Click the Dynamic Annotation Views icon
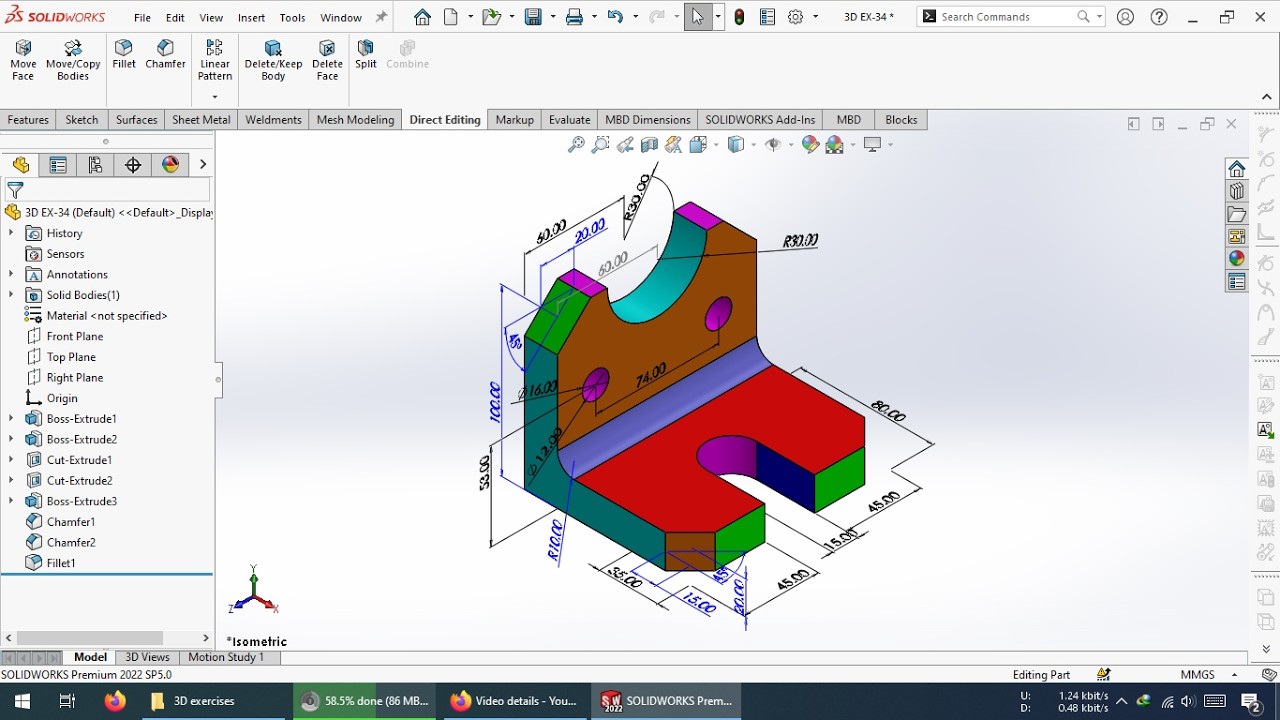 [x=673, y=145]
